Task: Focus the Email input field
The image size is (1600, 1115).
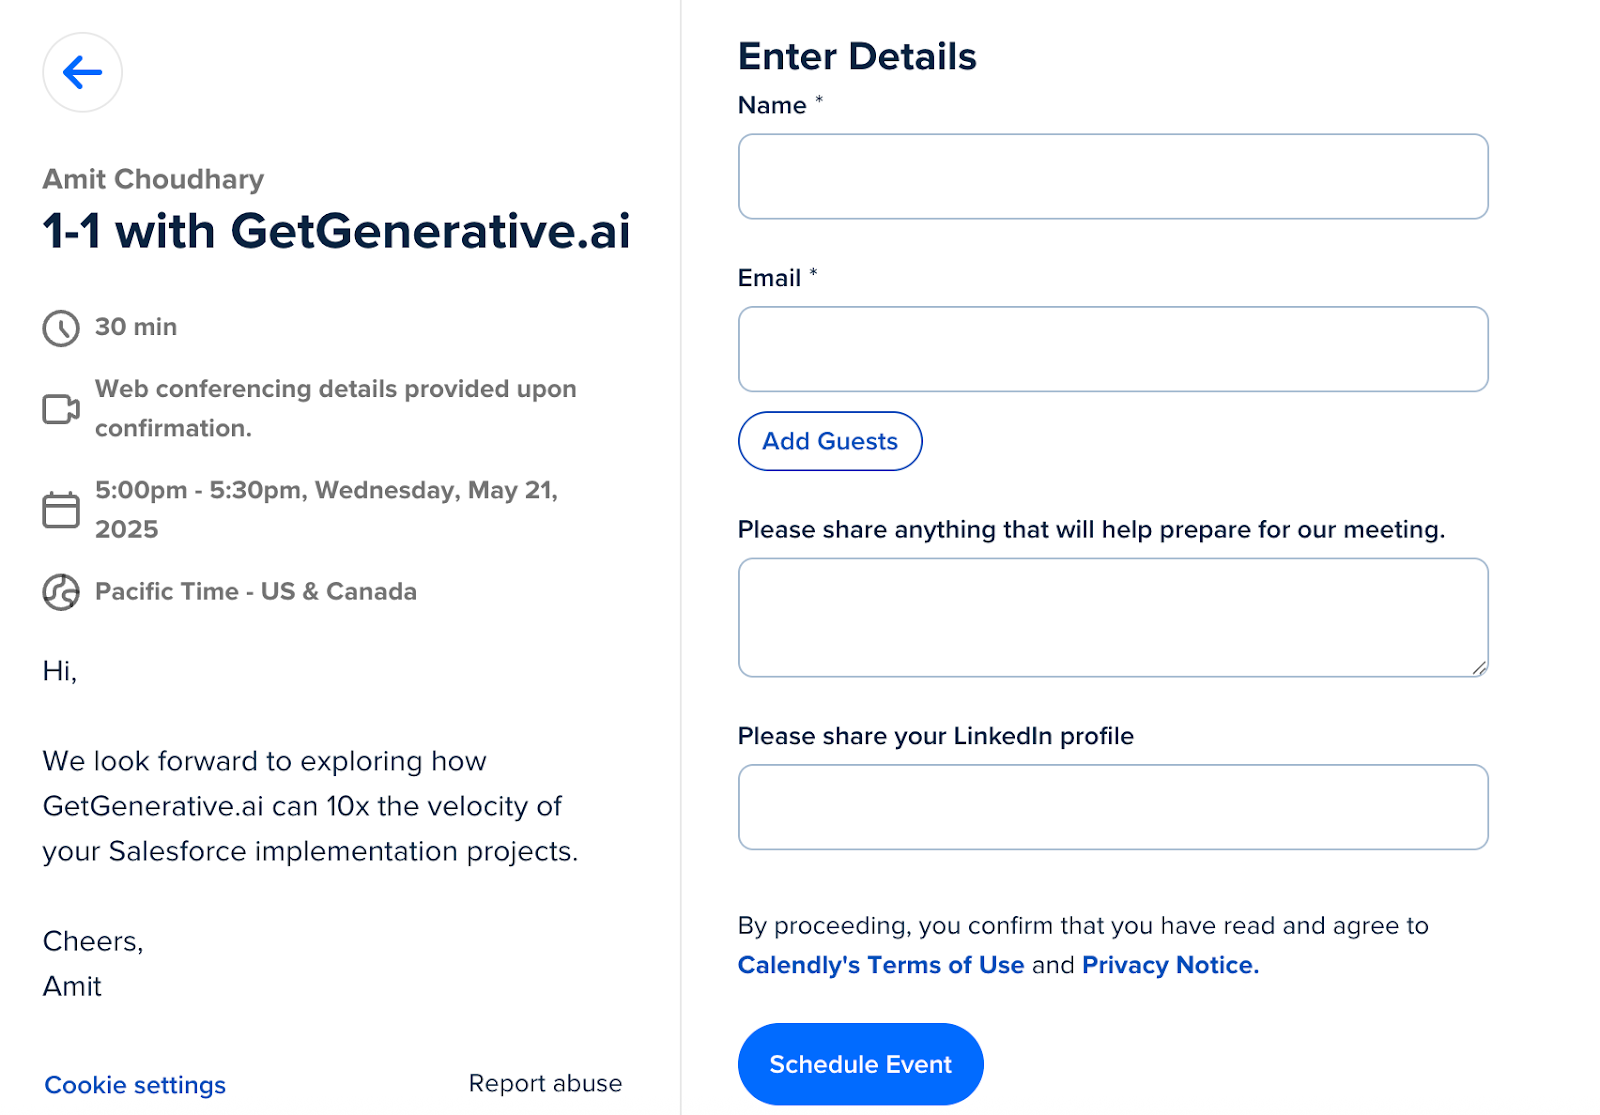Action: click(x=1113, y=349)
